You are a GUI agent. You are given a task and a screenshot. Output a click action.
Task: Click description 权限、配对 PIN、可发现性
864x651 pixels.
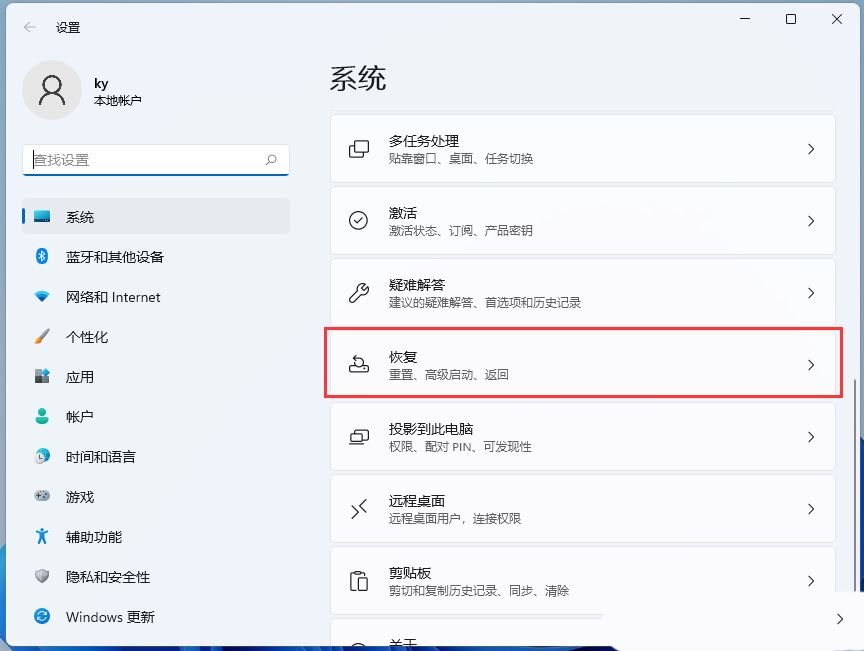point(460,446)
